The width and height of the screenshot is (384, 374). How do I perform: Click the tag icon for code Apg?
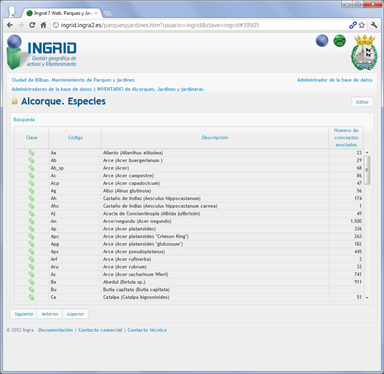coord(31,244)
